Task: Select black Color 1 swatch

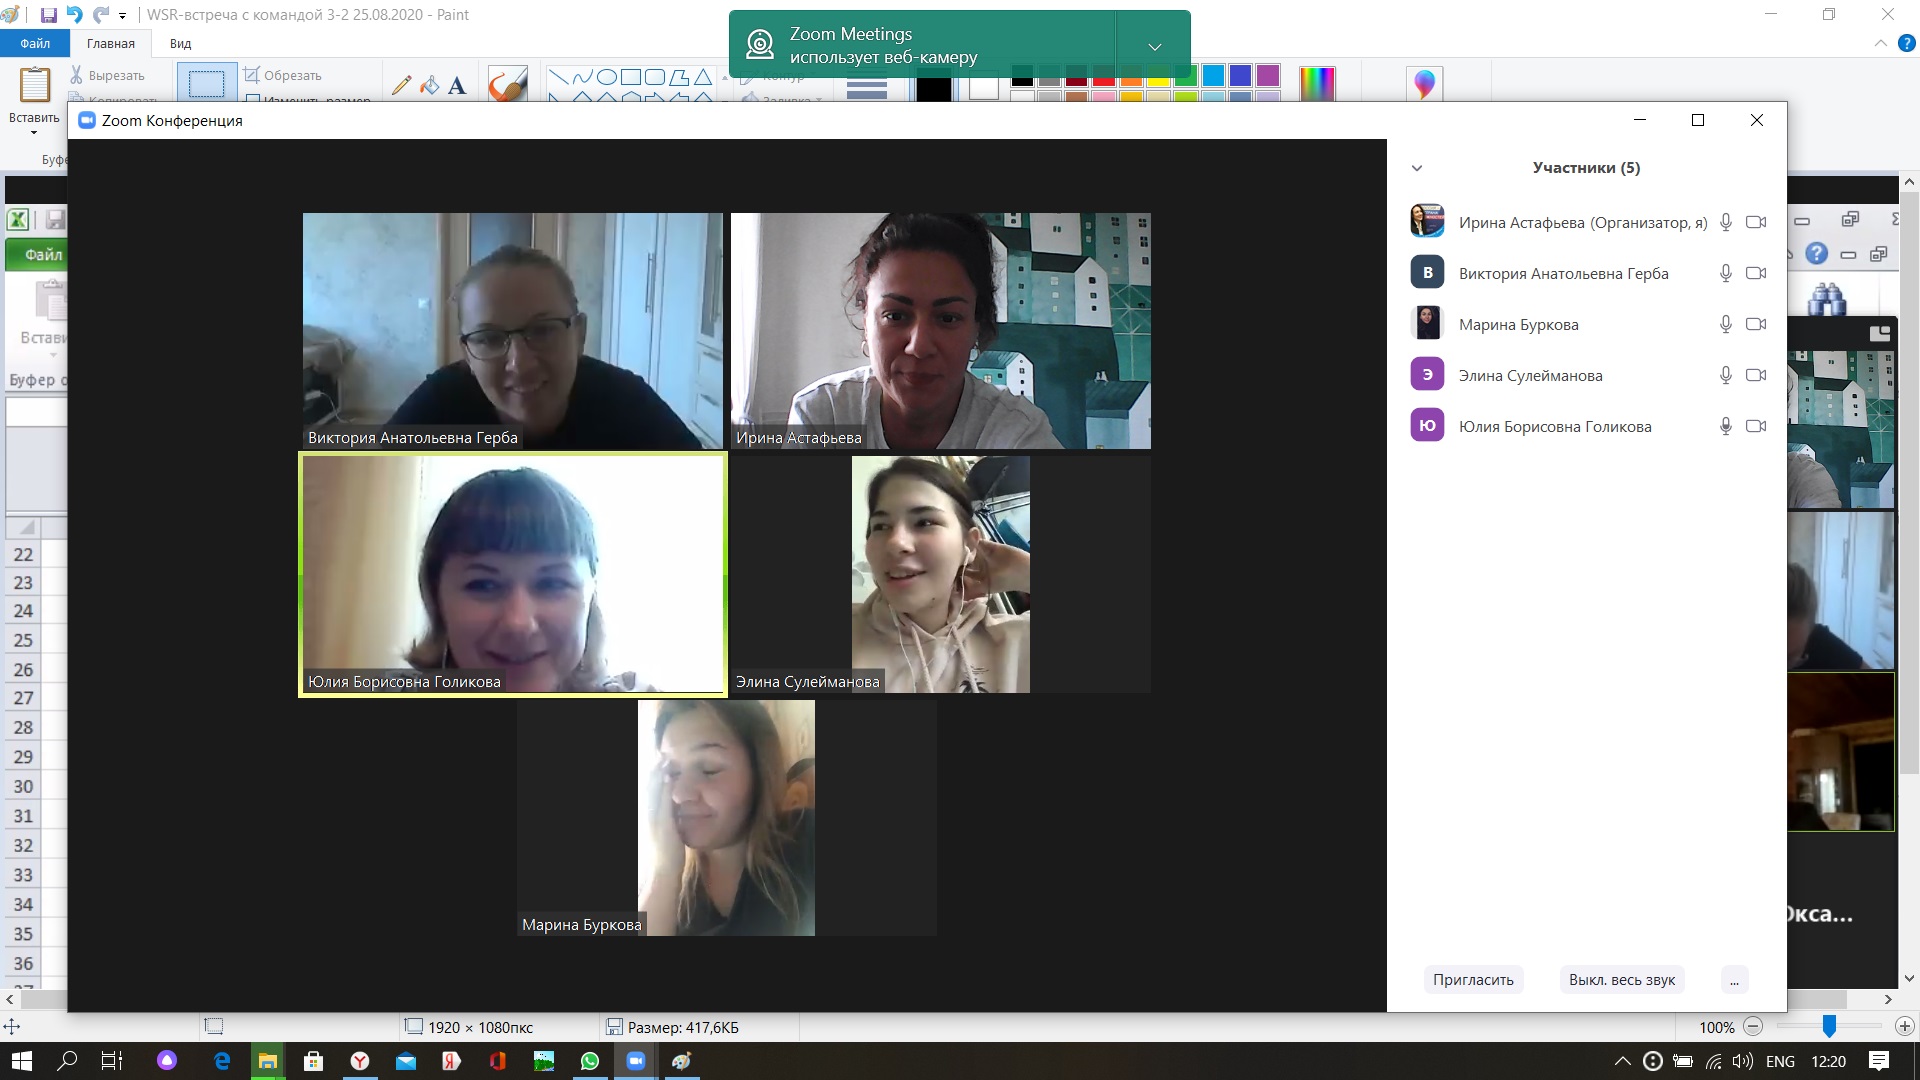Action: [x=933, y=87]
